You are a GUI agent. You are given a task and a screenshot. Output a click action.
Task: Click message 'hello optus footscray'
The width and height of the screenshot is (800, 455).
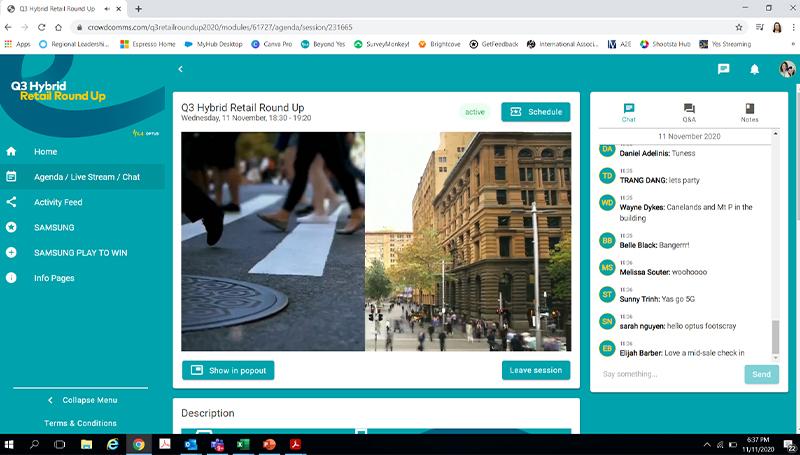(x=702, y=326)
